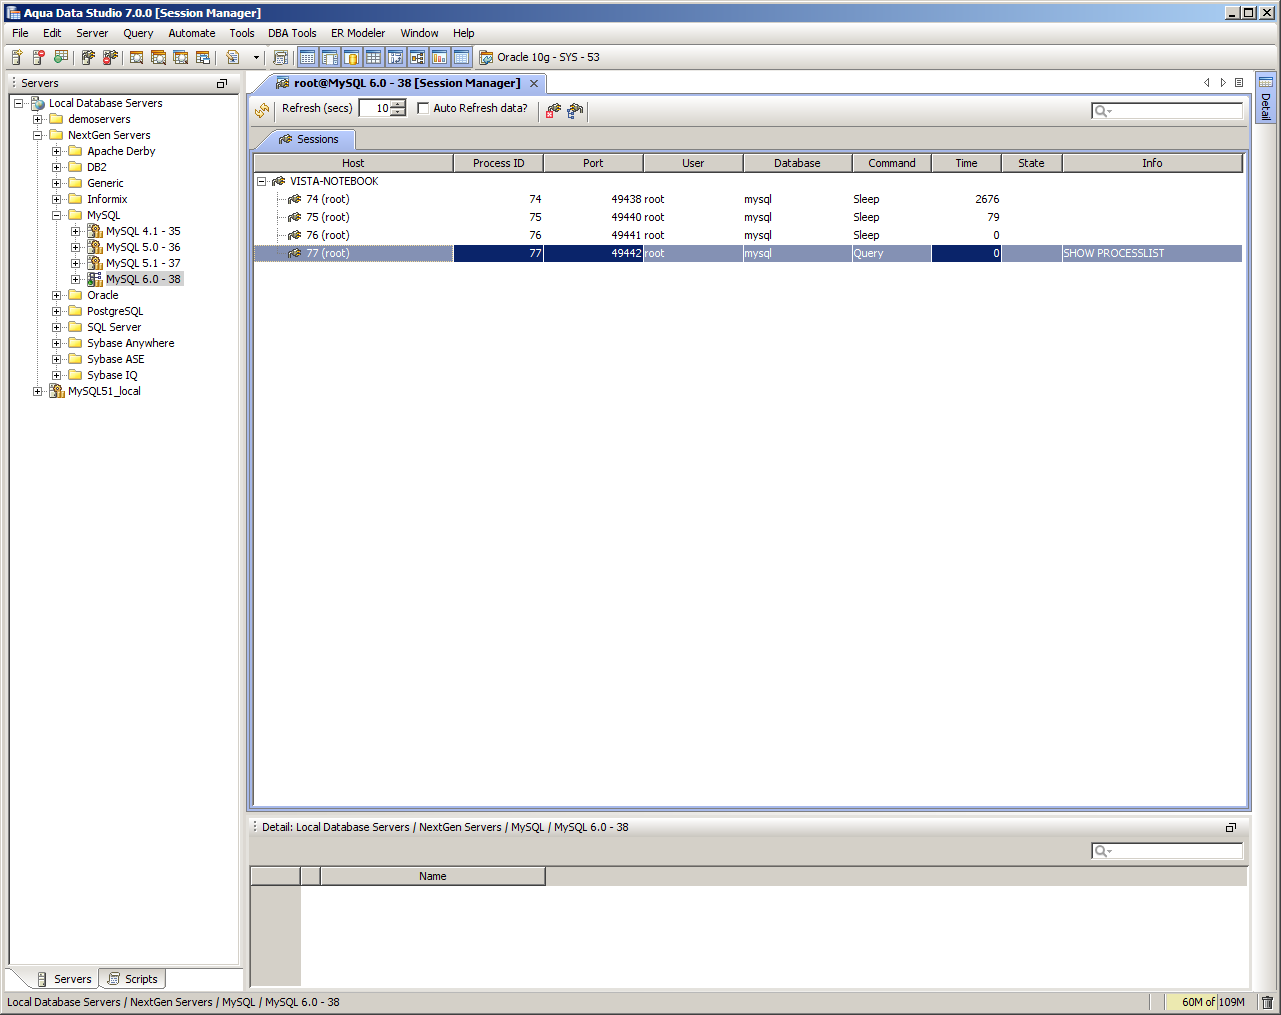
Task: Click the bar chart toolbar icon
Action: pyautogui.click(x=439, y=57)
